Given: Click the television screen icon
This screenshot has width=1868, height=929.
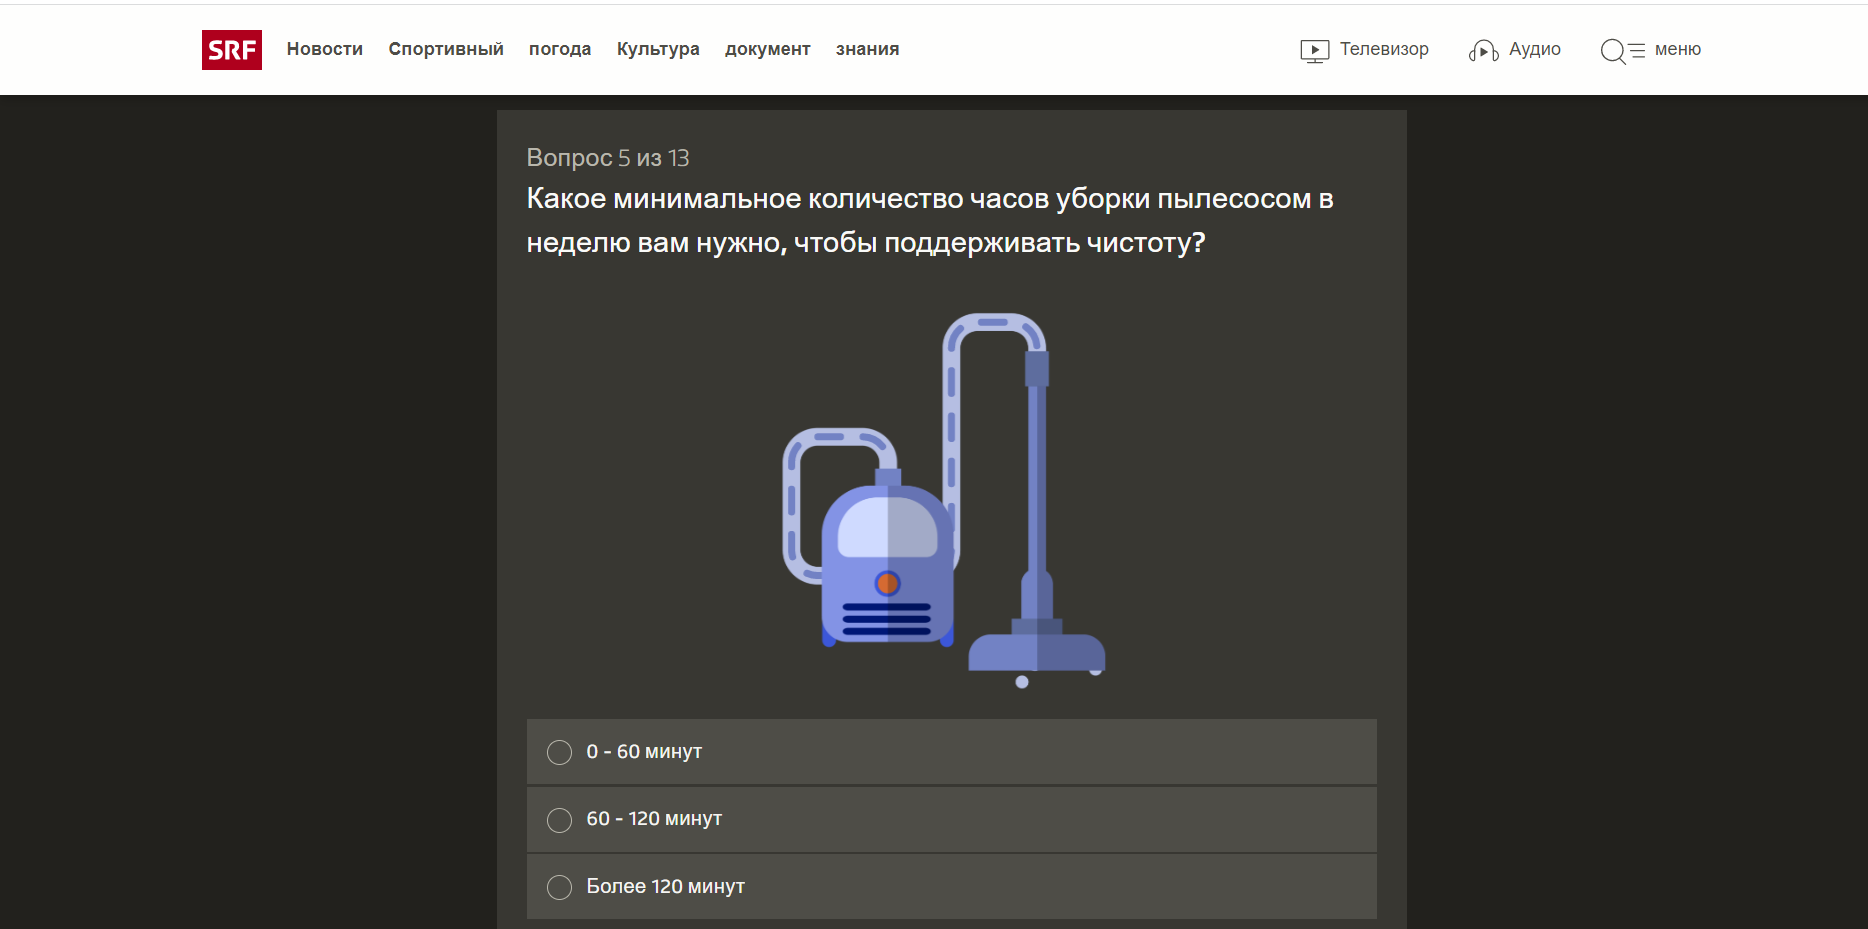Looking at the screenshot, I should point(1314,51).
